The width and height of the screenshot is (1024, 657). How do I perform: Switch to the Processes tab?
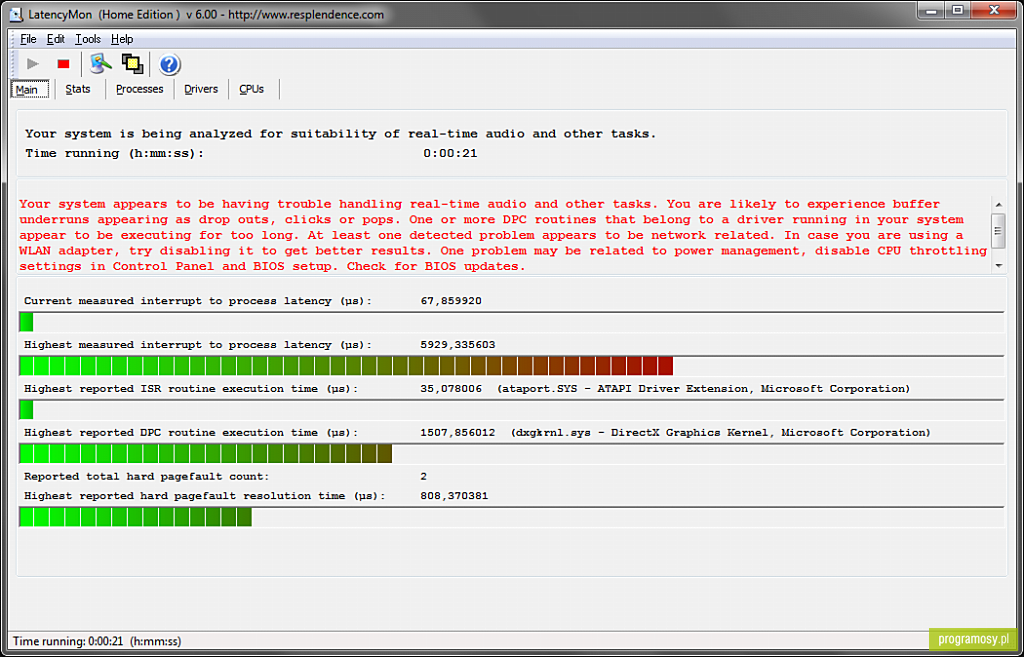pos(140,89)
